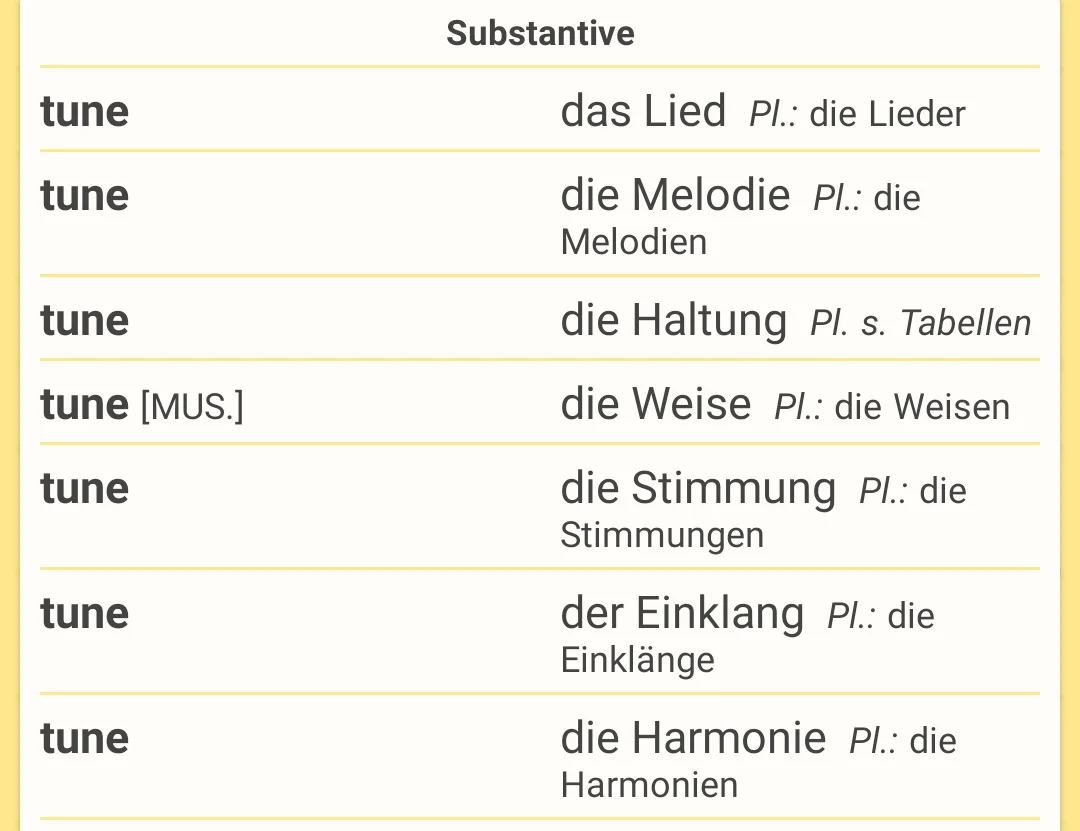The image size is (1080, 831).
Task: Select "tune" in the die Haltung row
Action: [x=85, y=321]
